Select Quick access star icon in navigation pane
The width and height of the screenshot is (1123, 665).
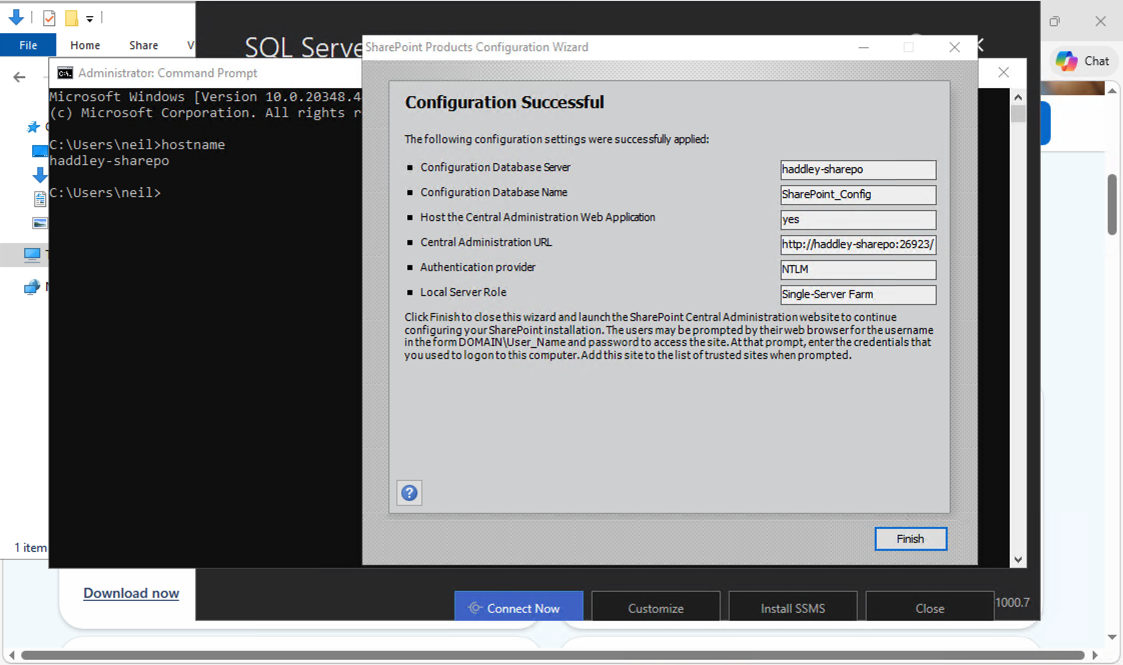click(x=33, y=127)
